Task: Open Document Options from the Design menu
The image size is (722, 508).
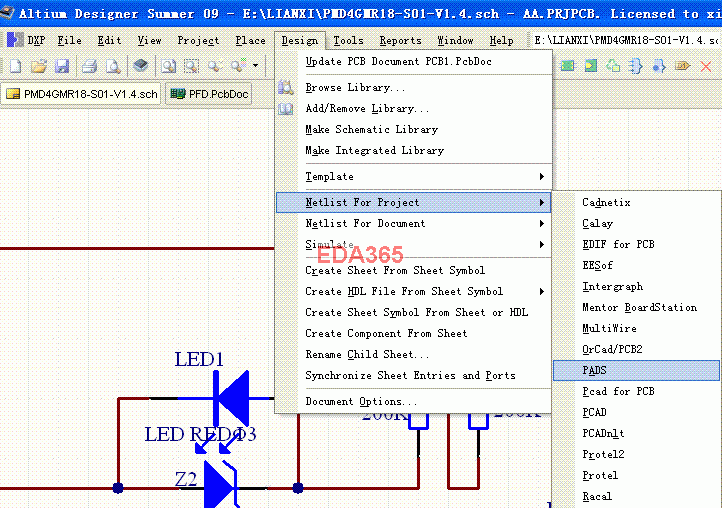Action: [x=413, y=402]
